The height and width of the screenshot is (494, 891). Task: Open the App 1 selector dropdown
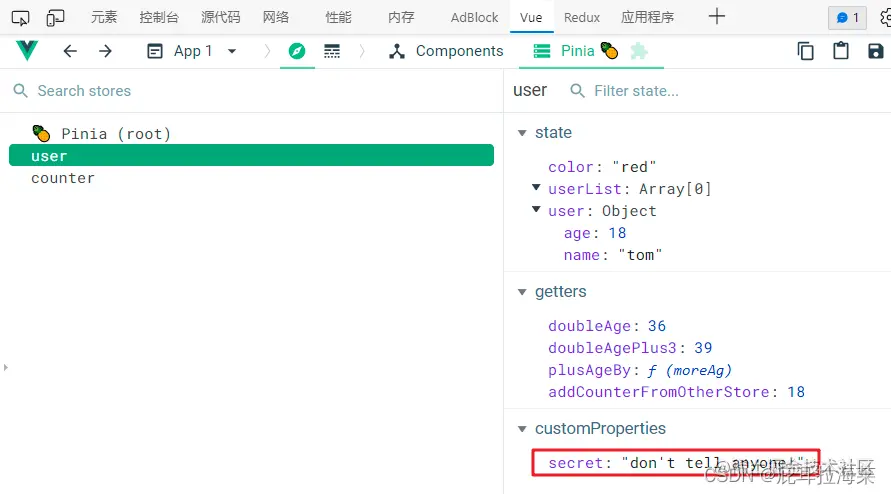(192, 51)
